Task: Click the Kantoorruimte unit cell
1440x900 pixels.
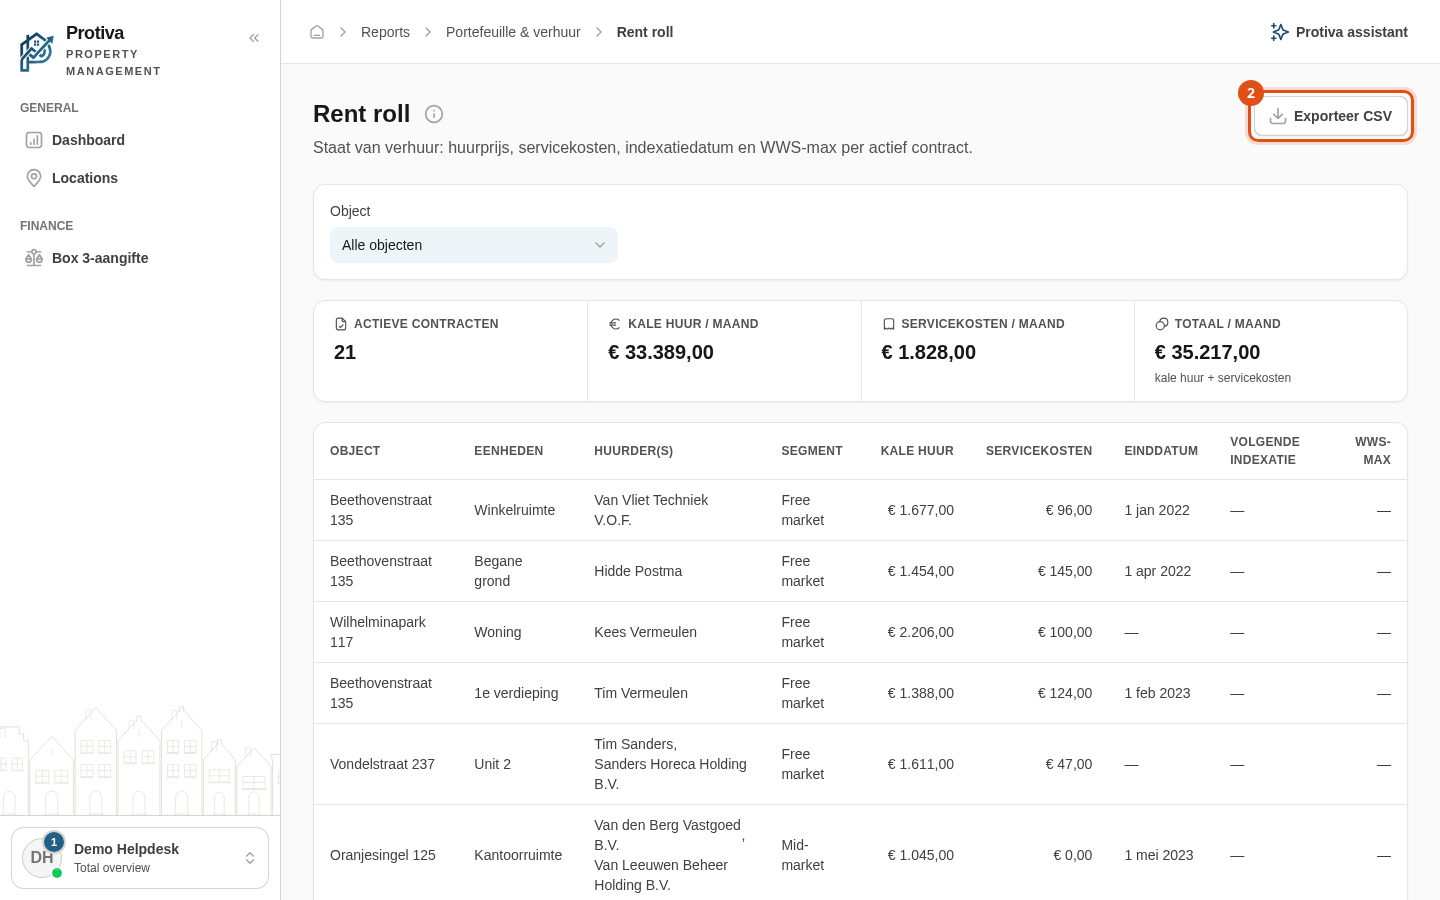Action: (518, 855)
